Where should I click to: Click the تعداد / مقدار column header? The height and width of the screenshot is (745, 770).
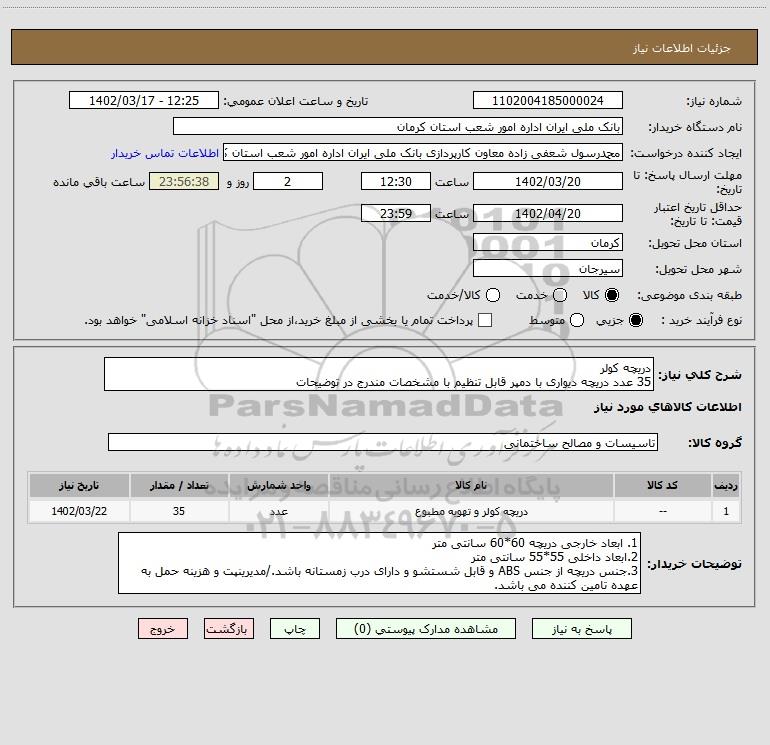tap(179, 486)
